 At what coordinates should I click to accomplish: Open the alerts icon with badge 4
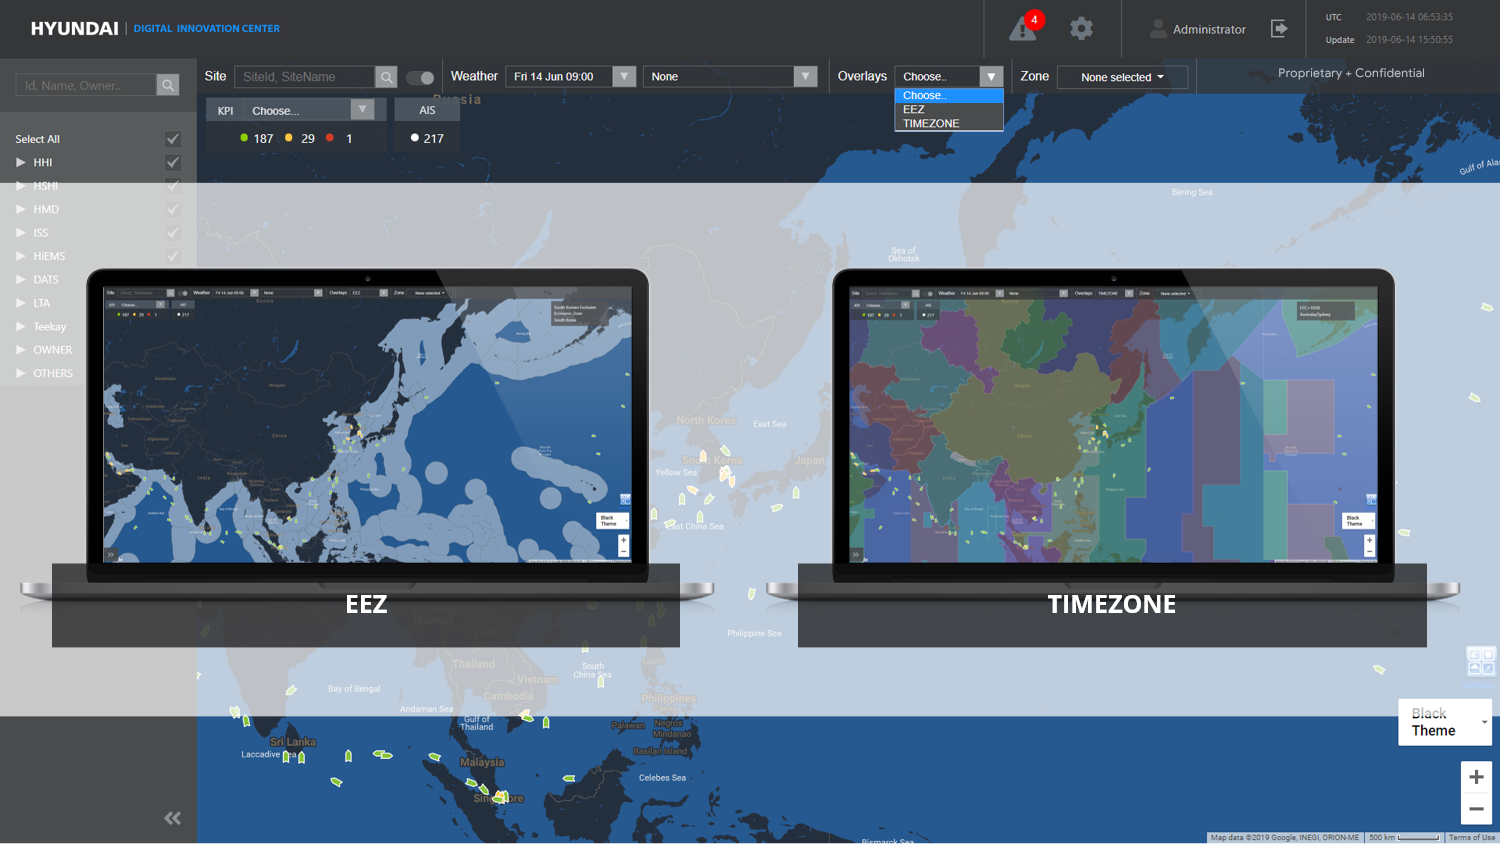coord(1025,27)
